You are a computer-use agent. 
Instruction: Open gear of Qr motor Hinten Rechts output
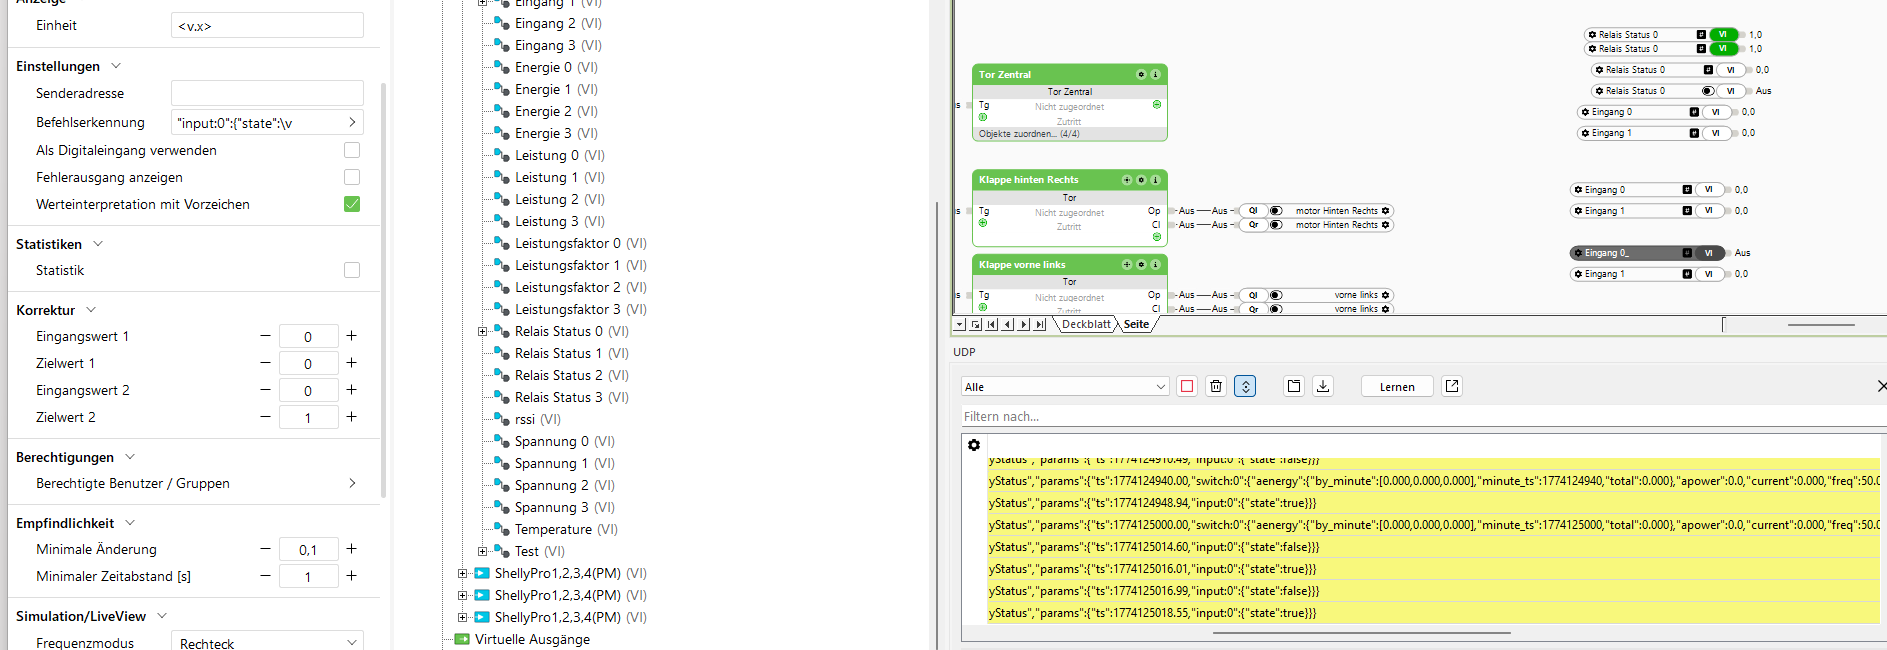point(1385,225)
